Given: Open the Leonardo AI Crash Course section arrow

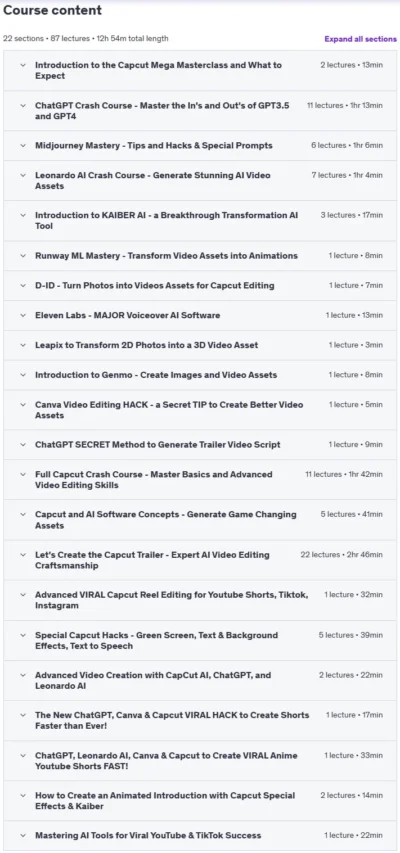Looking at the screenshot, I should (x=23, y=175).
